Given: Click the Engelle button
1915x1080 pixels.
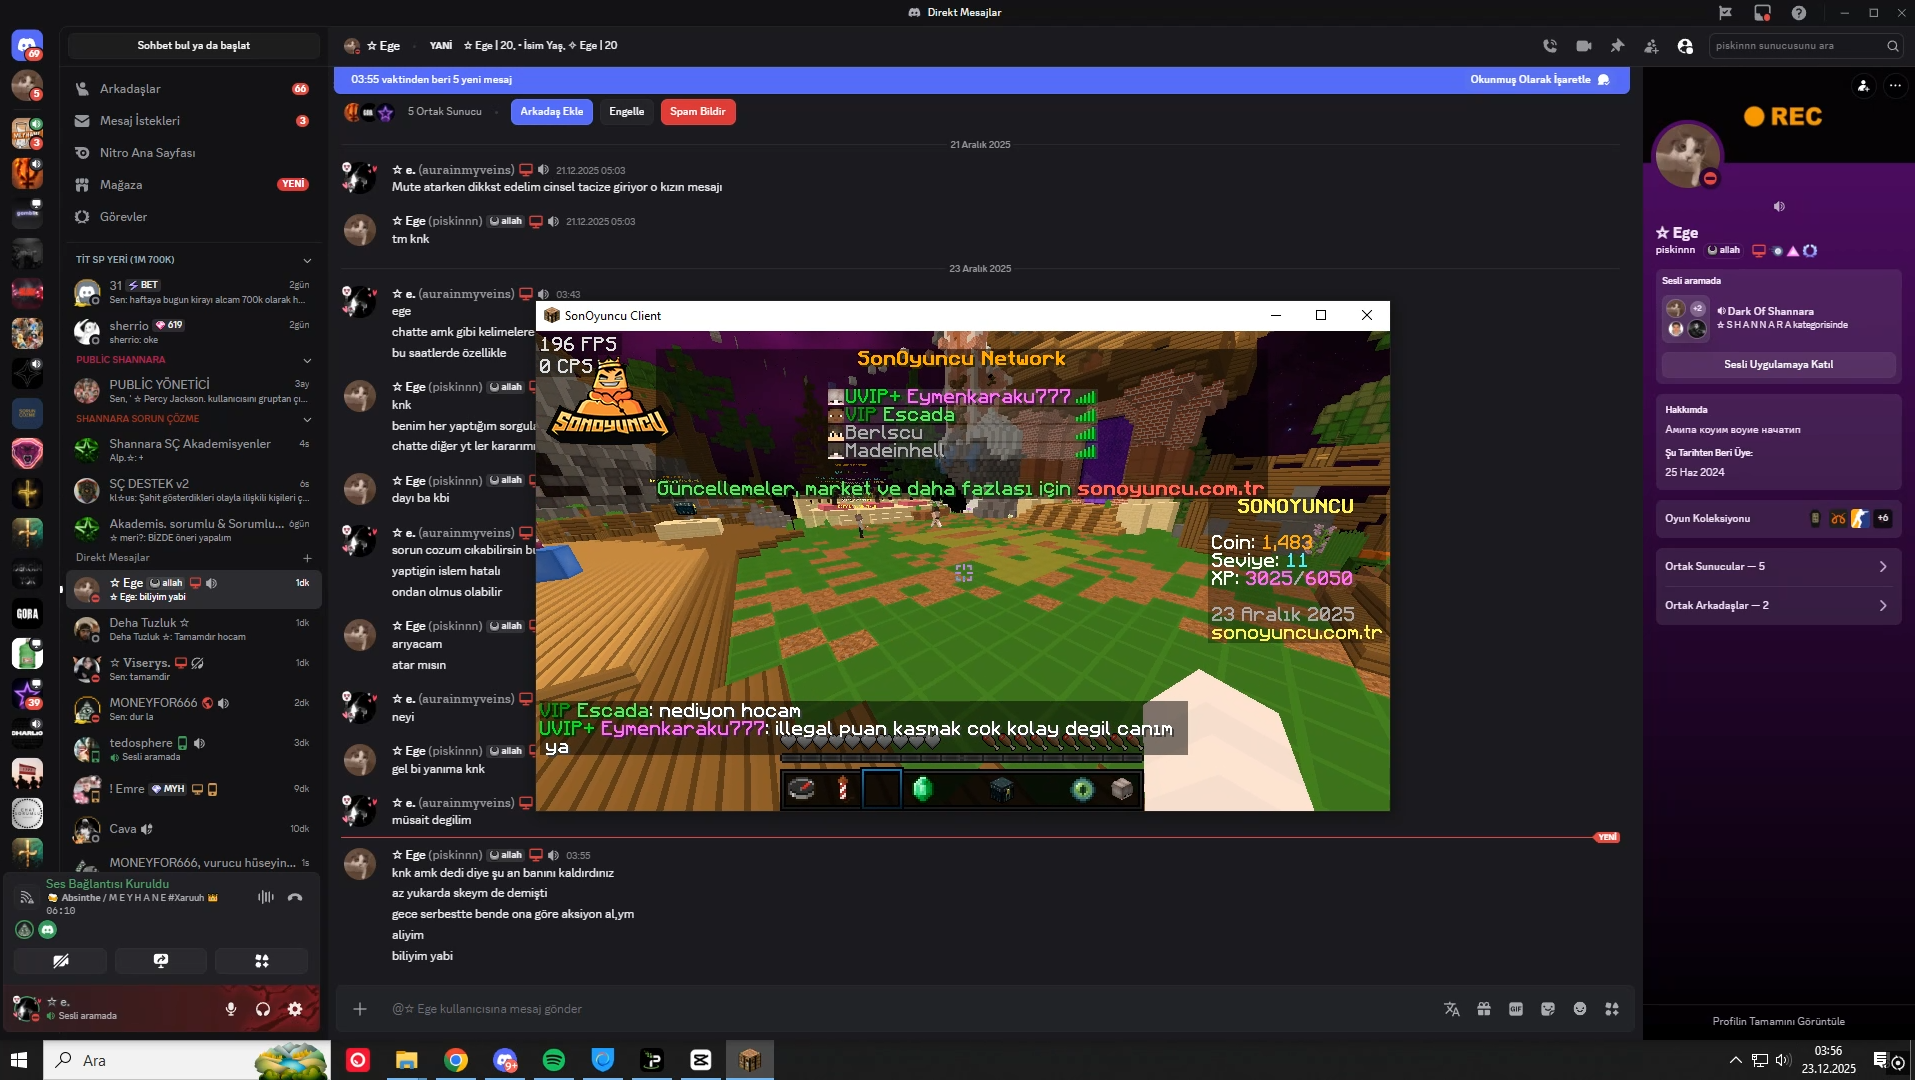Looking at the screenshot, I should pyautogui.click(x=627, y=112).
